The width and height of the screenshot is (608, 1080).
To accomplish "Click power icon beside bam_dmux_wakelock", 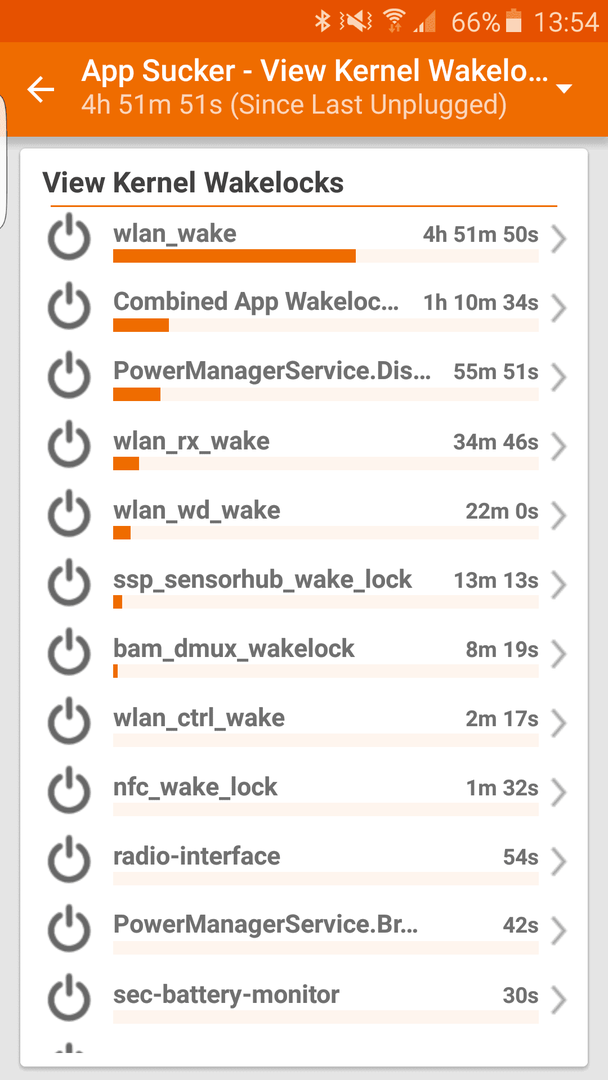I will 69,653.
